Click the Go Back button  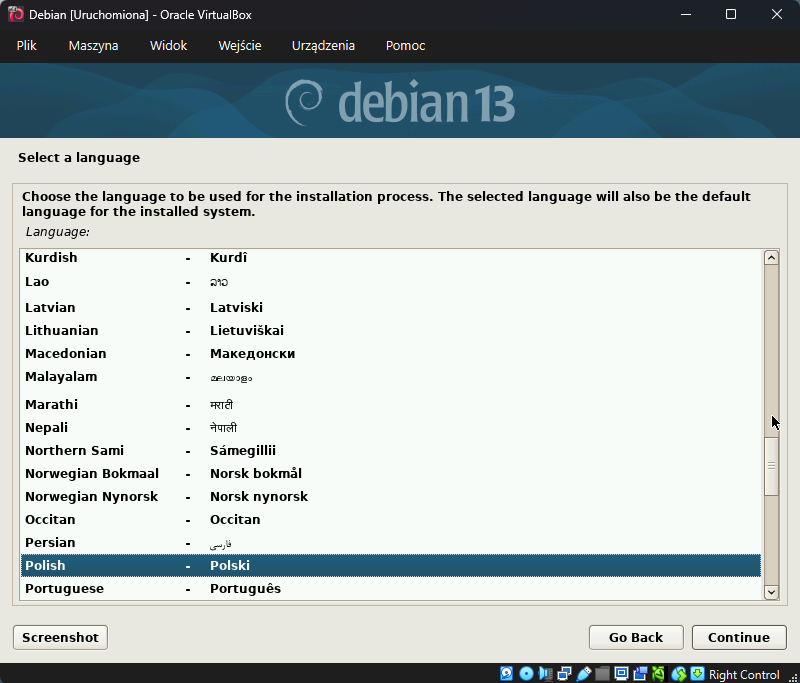click(635, 637)
